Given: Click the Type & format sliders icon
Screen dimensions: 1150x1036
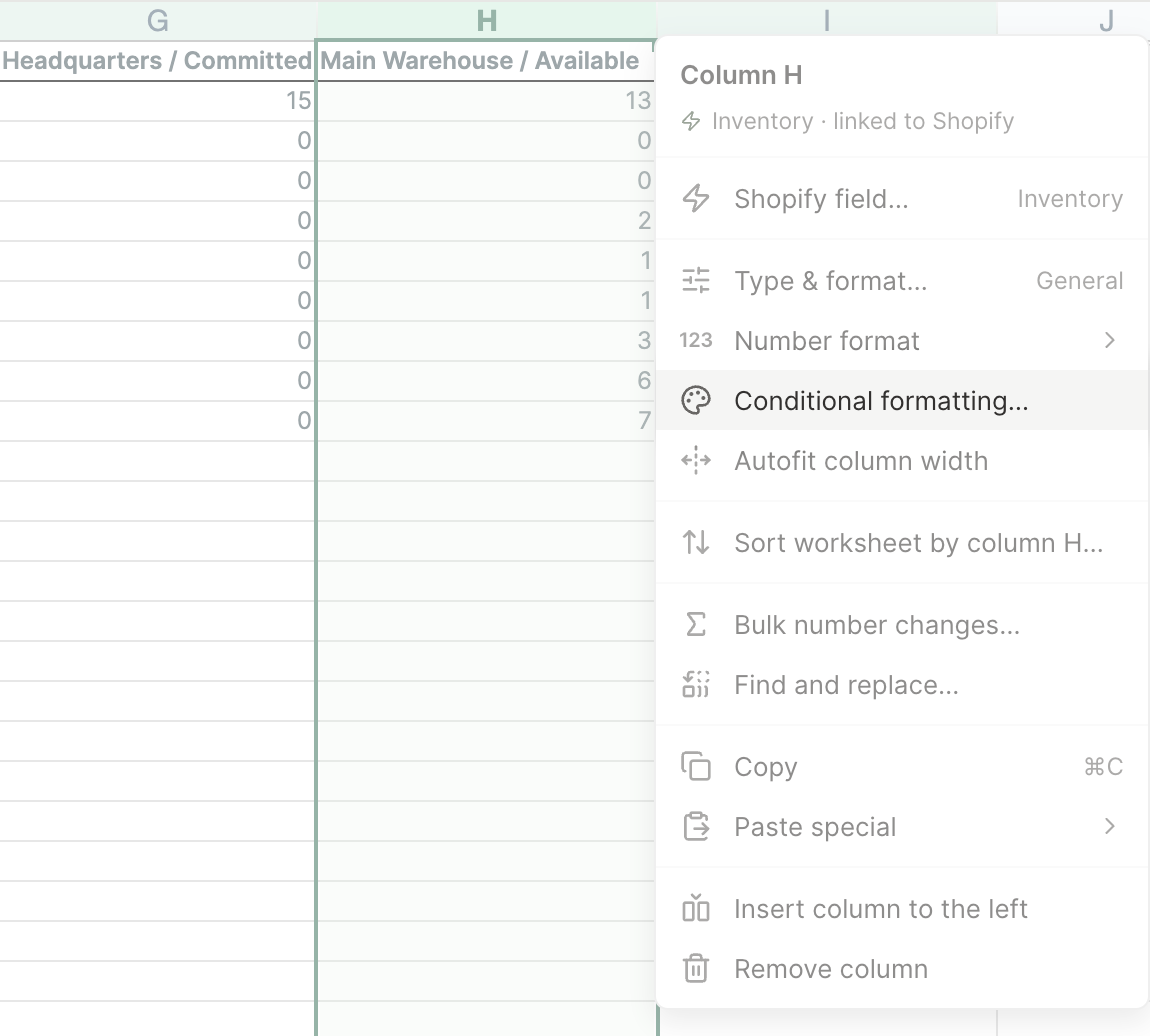Looking at the screenshot, I should pyautogui.click(x=695, y=281).
